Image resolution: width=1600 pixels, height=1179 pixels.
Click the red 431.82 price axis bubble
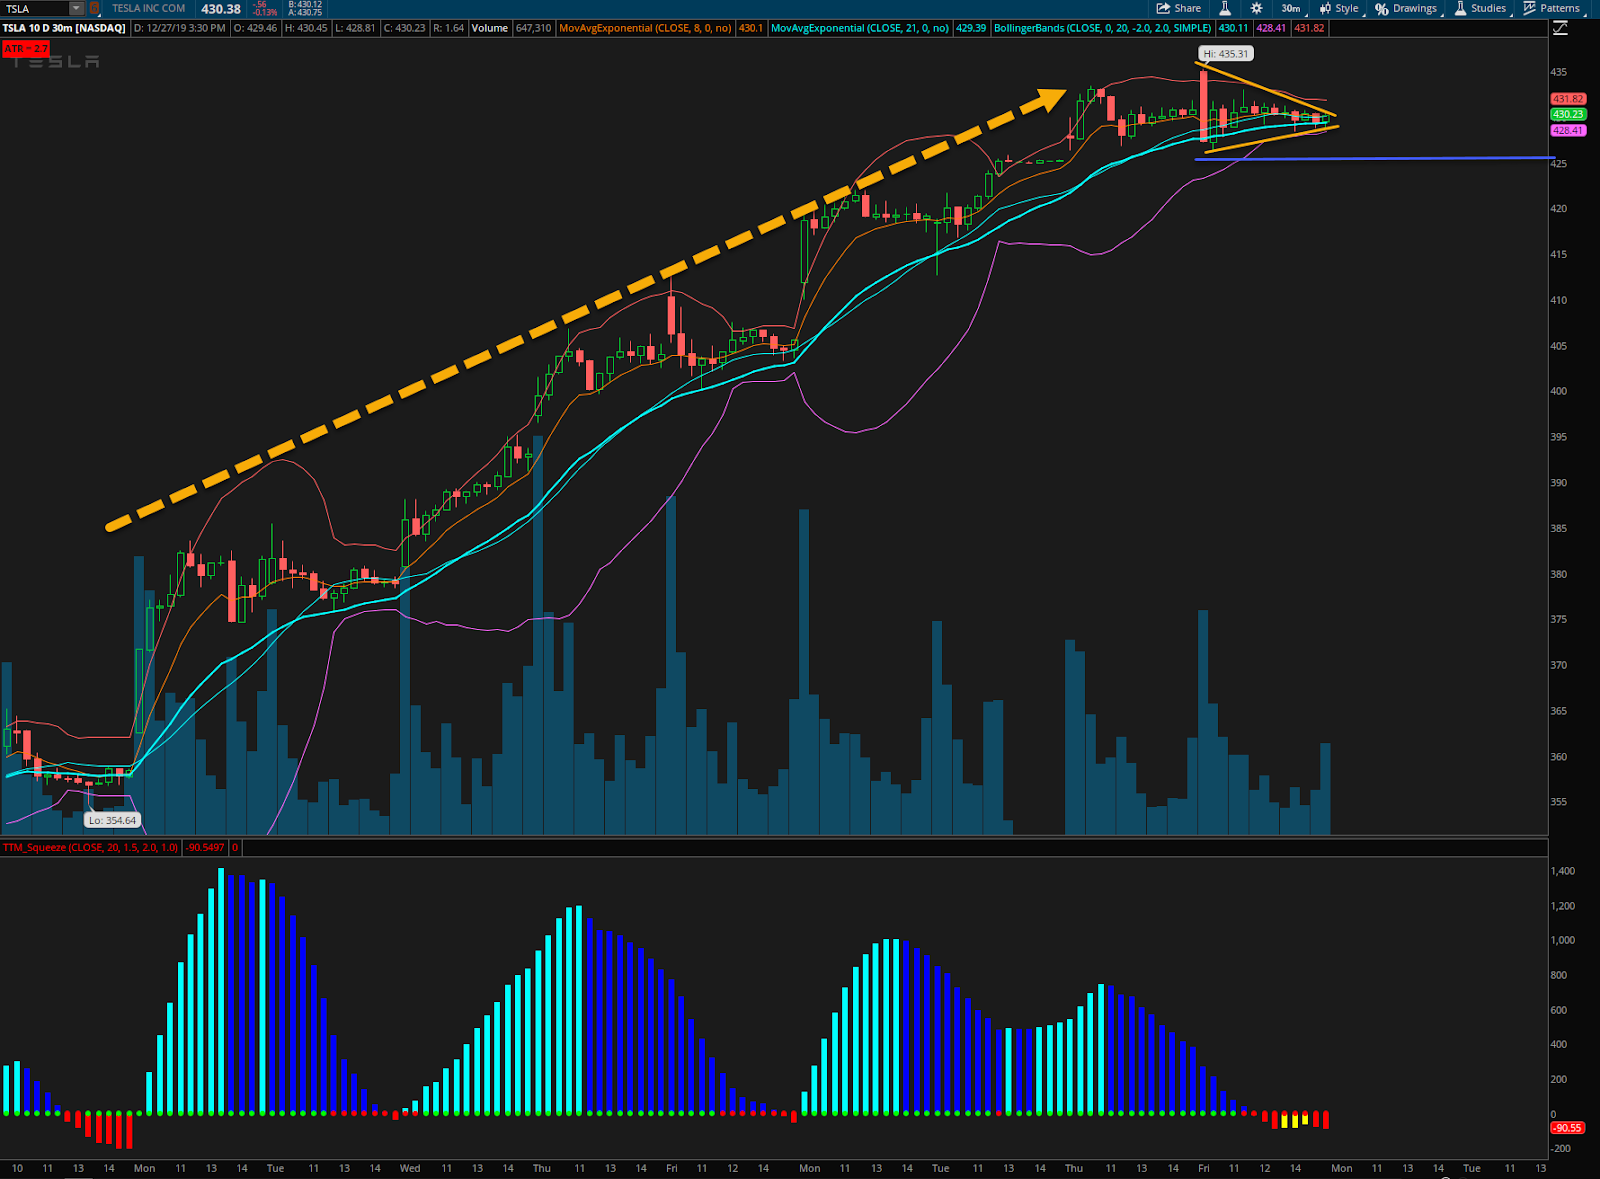(1568, 99)
